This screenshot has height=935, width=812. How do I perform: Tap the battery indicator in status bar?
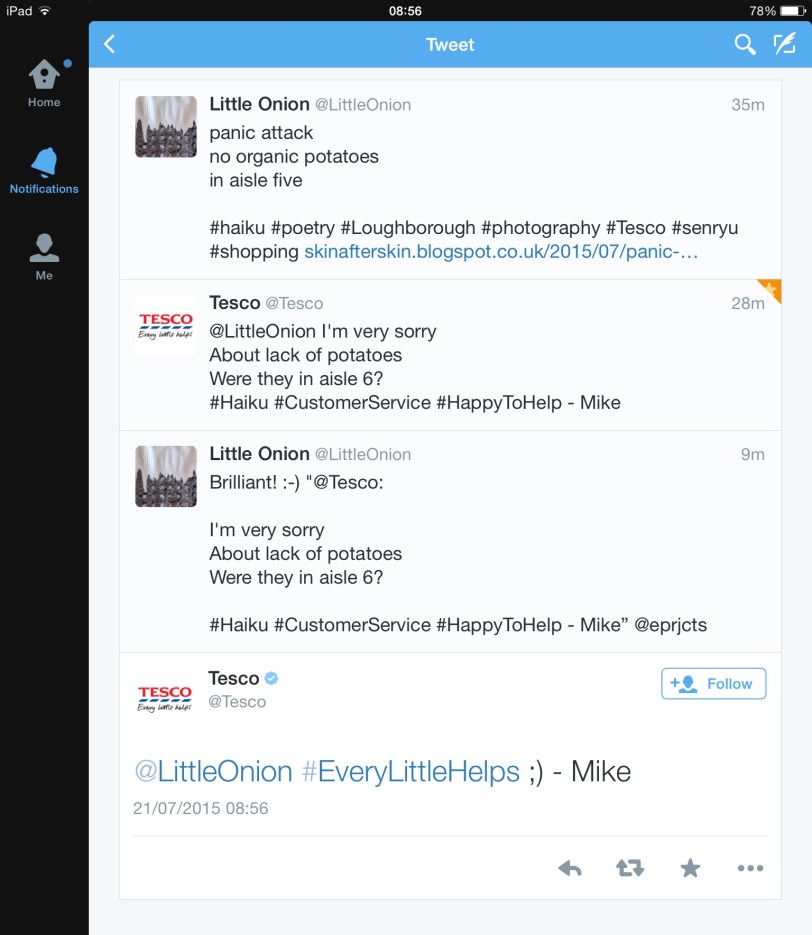[x=794, y=11]
